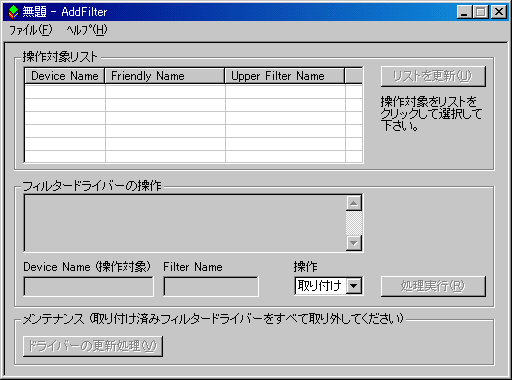
Task: Minimize the AddFilter window
Action: point(464,12)
